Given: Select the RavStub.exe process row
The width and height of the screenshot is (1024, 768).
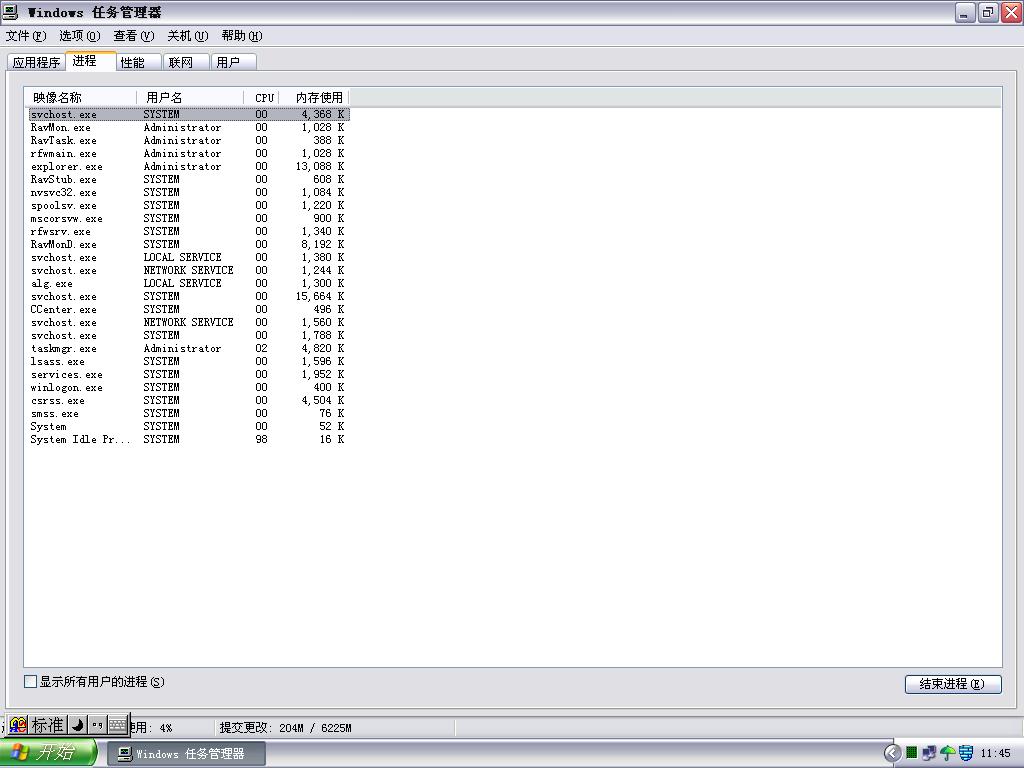Looking at the screenshot, I should [x=188, y=180].
